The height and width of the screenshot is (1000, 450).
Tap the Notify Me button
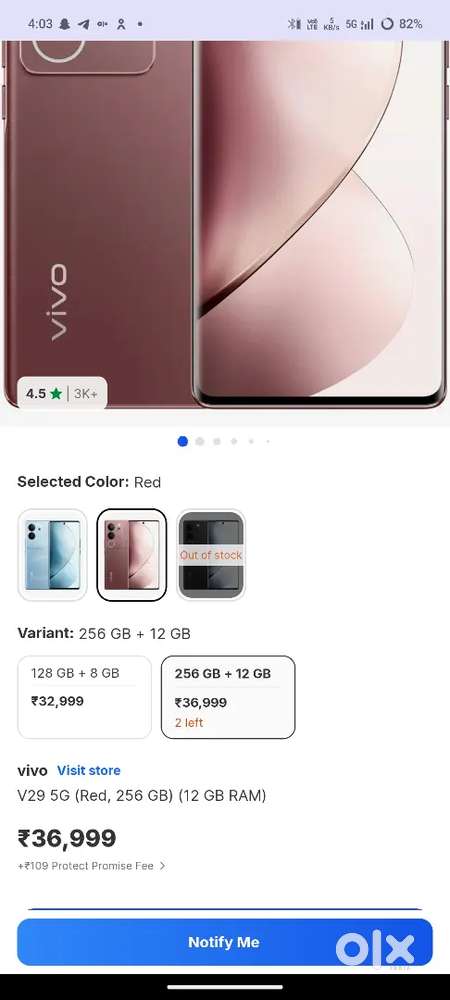pos(225,942)
